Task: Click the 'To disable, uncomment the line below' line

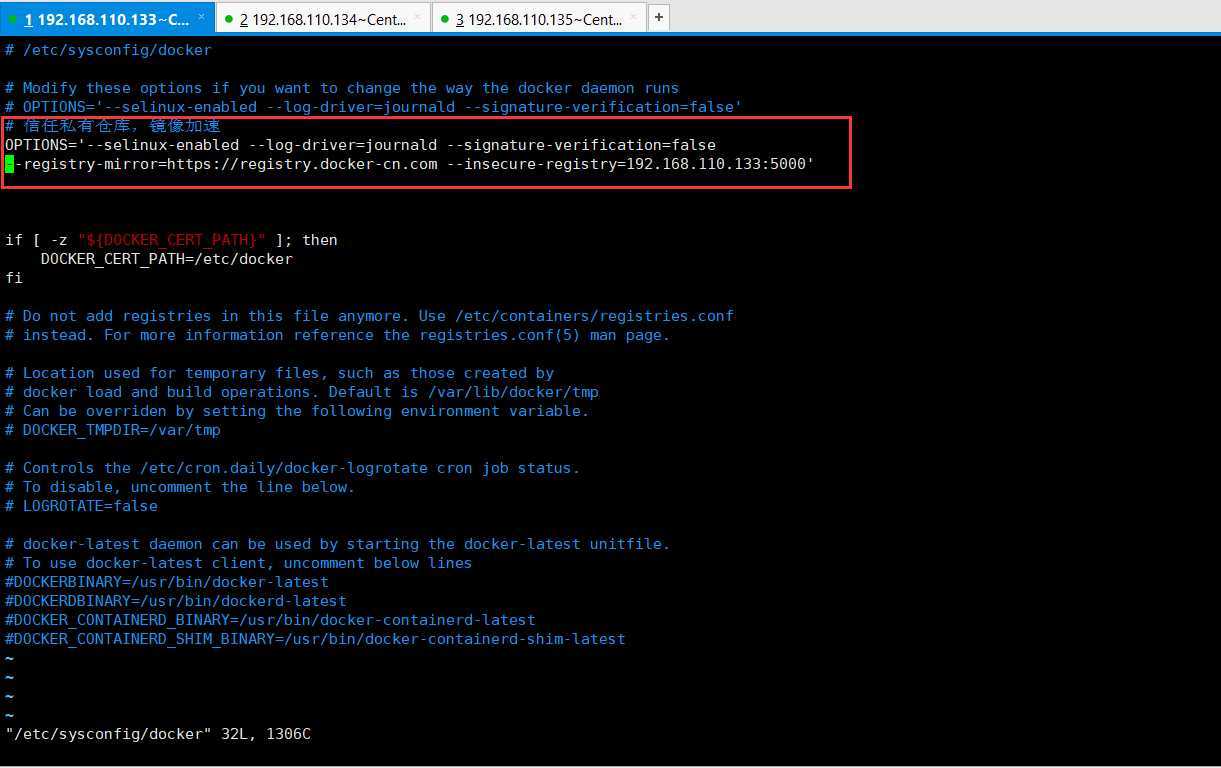Action: coord(180,487)
